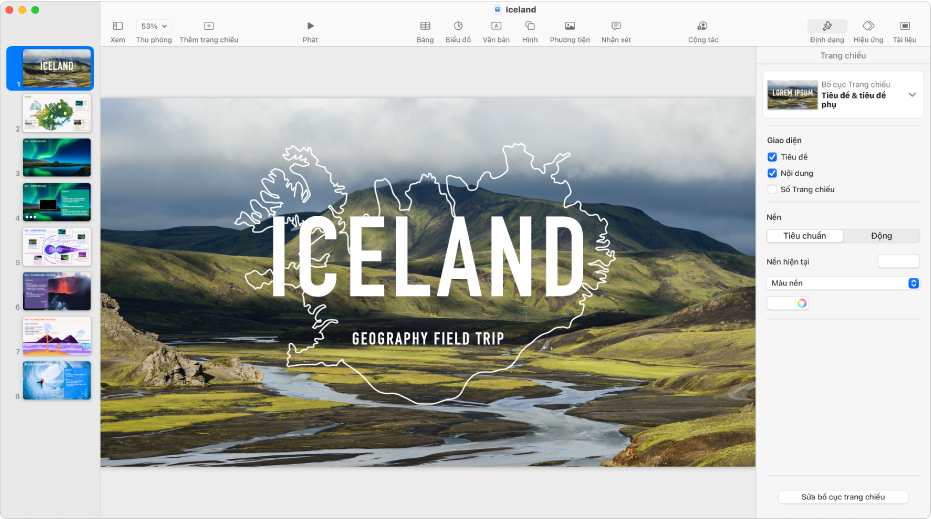Open the Cộng tác collaborate icon
The image size is (931, 519).
tap(702, 26)
